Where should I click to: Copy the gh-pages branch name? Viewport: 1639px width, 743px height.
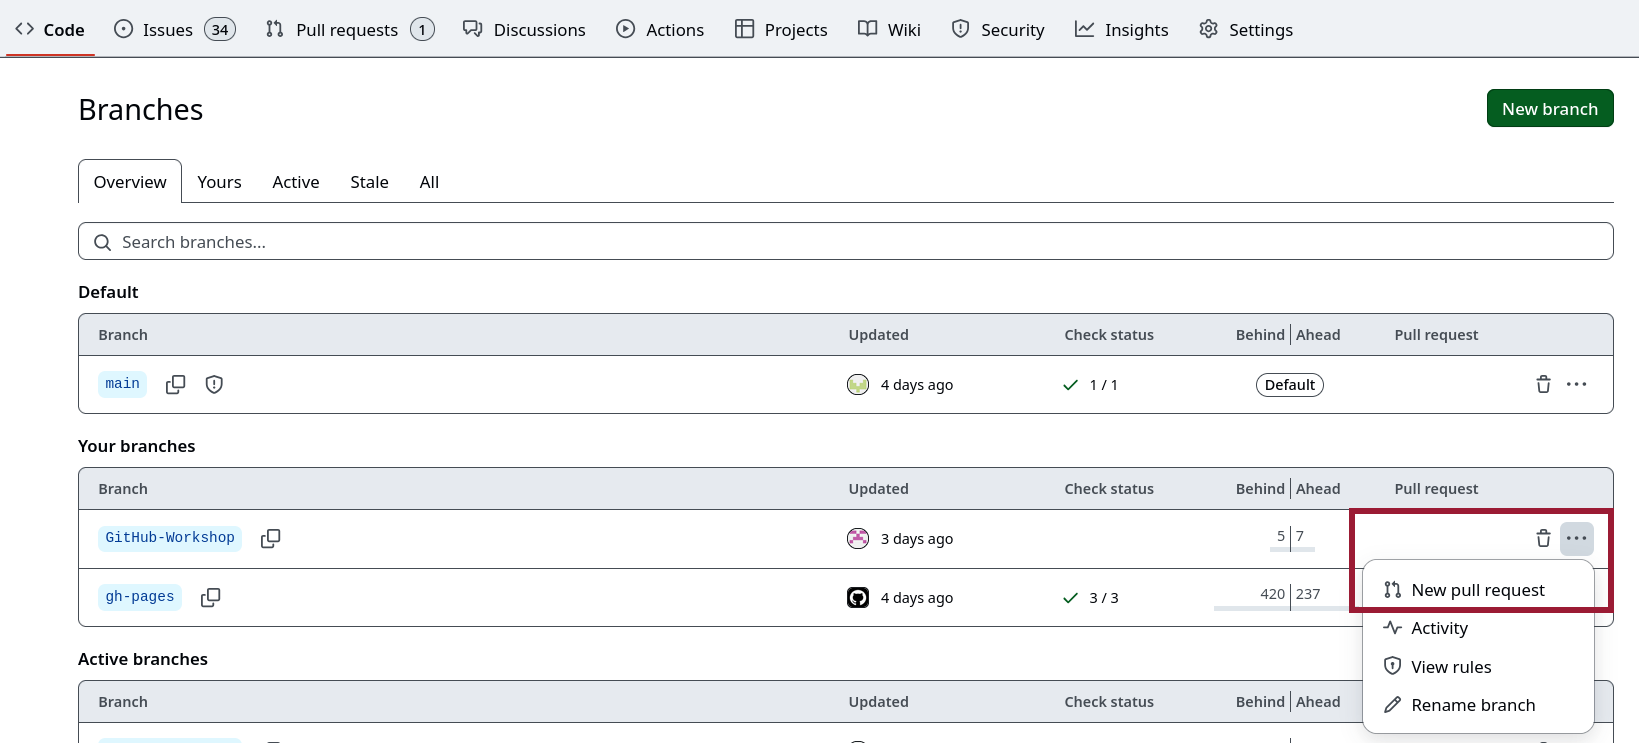[x=210, y=598]
